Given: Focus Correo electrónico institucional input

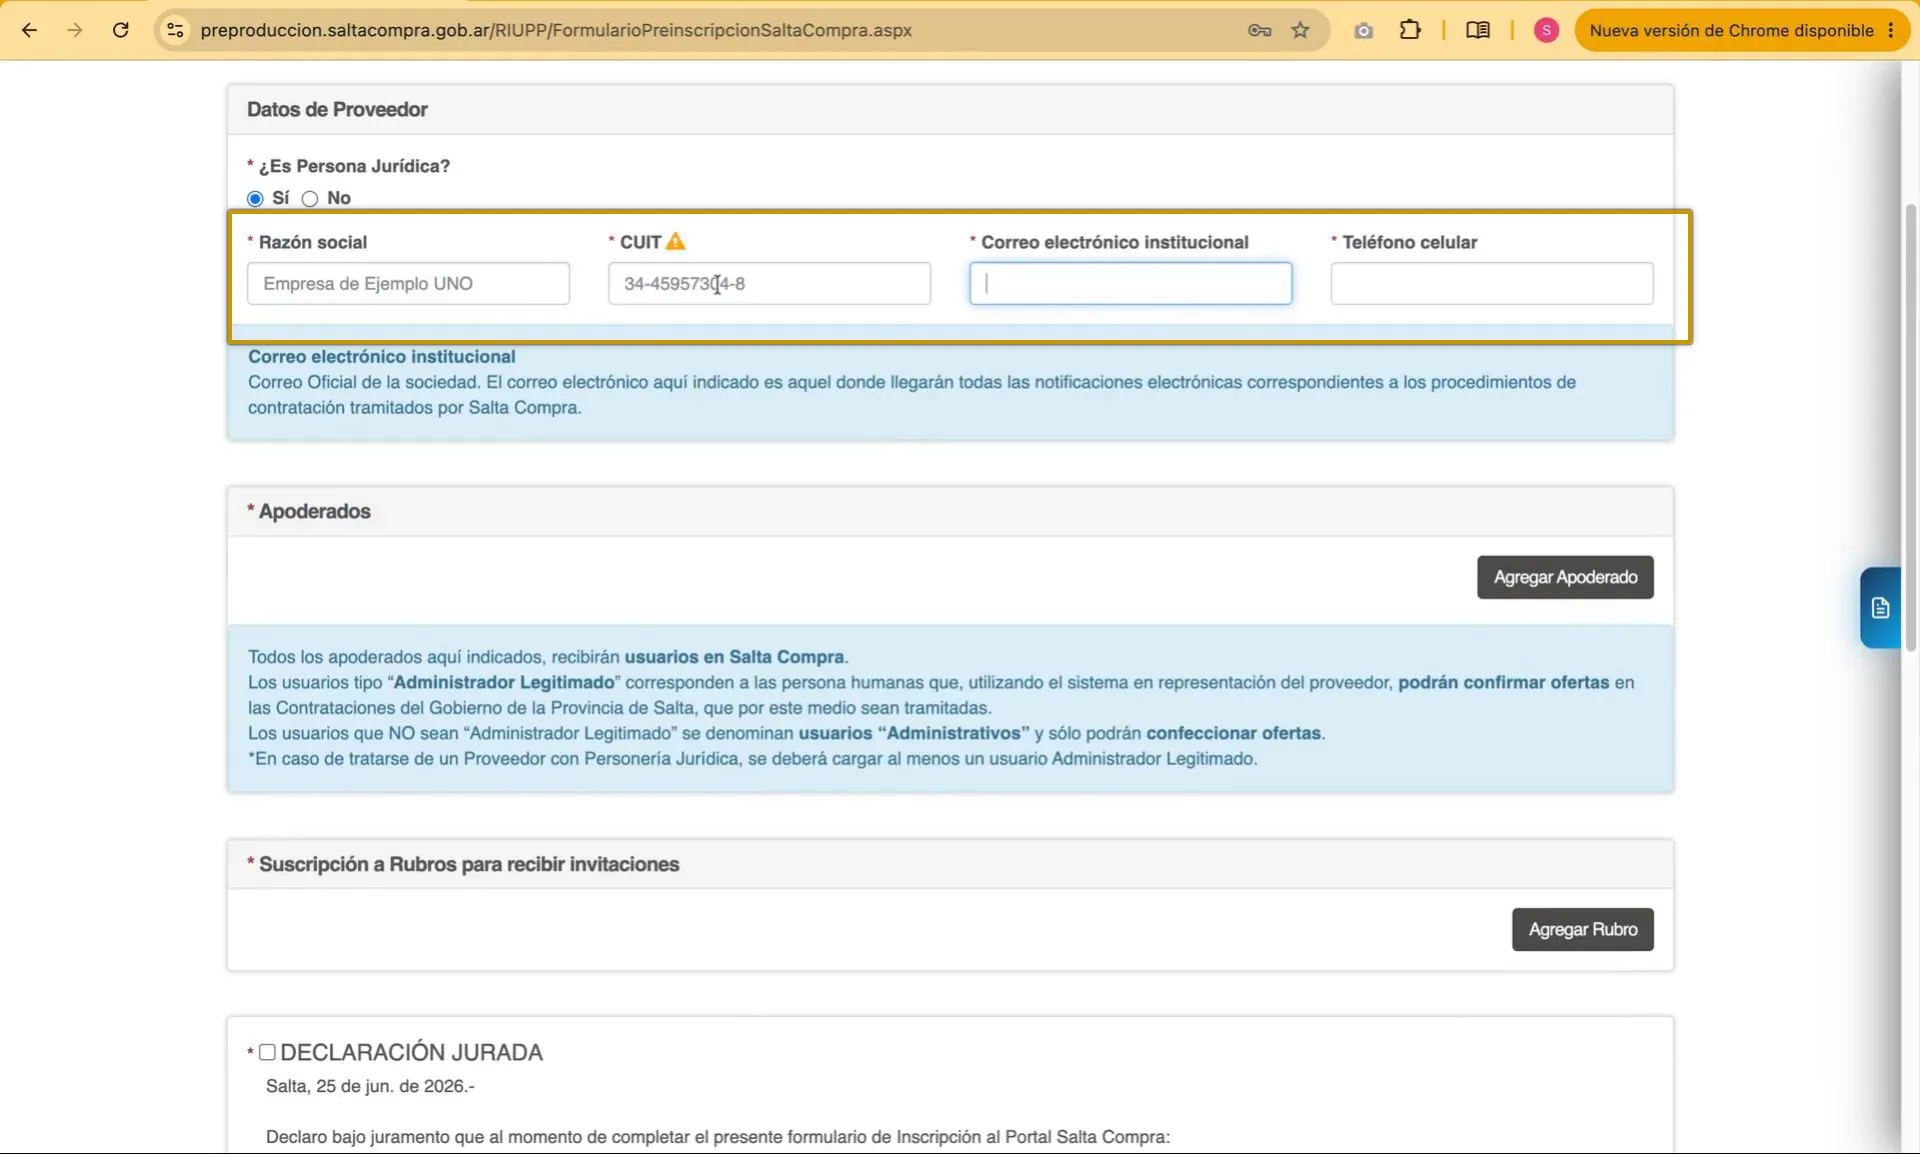Looking at the screenshot, I should pyautogui.click(x=1130, y=283).
